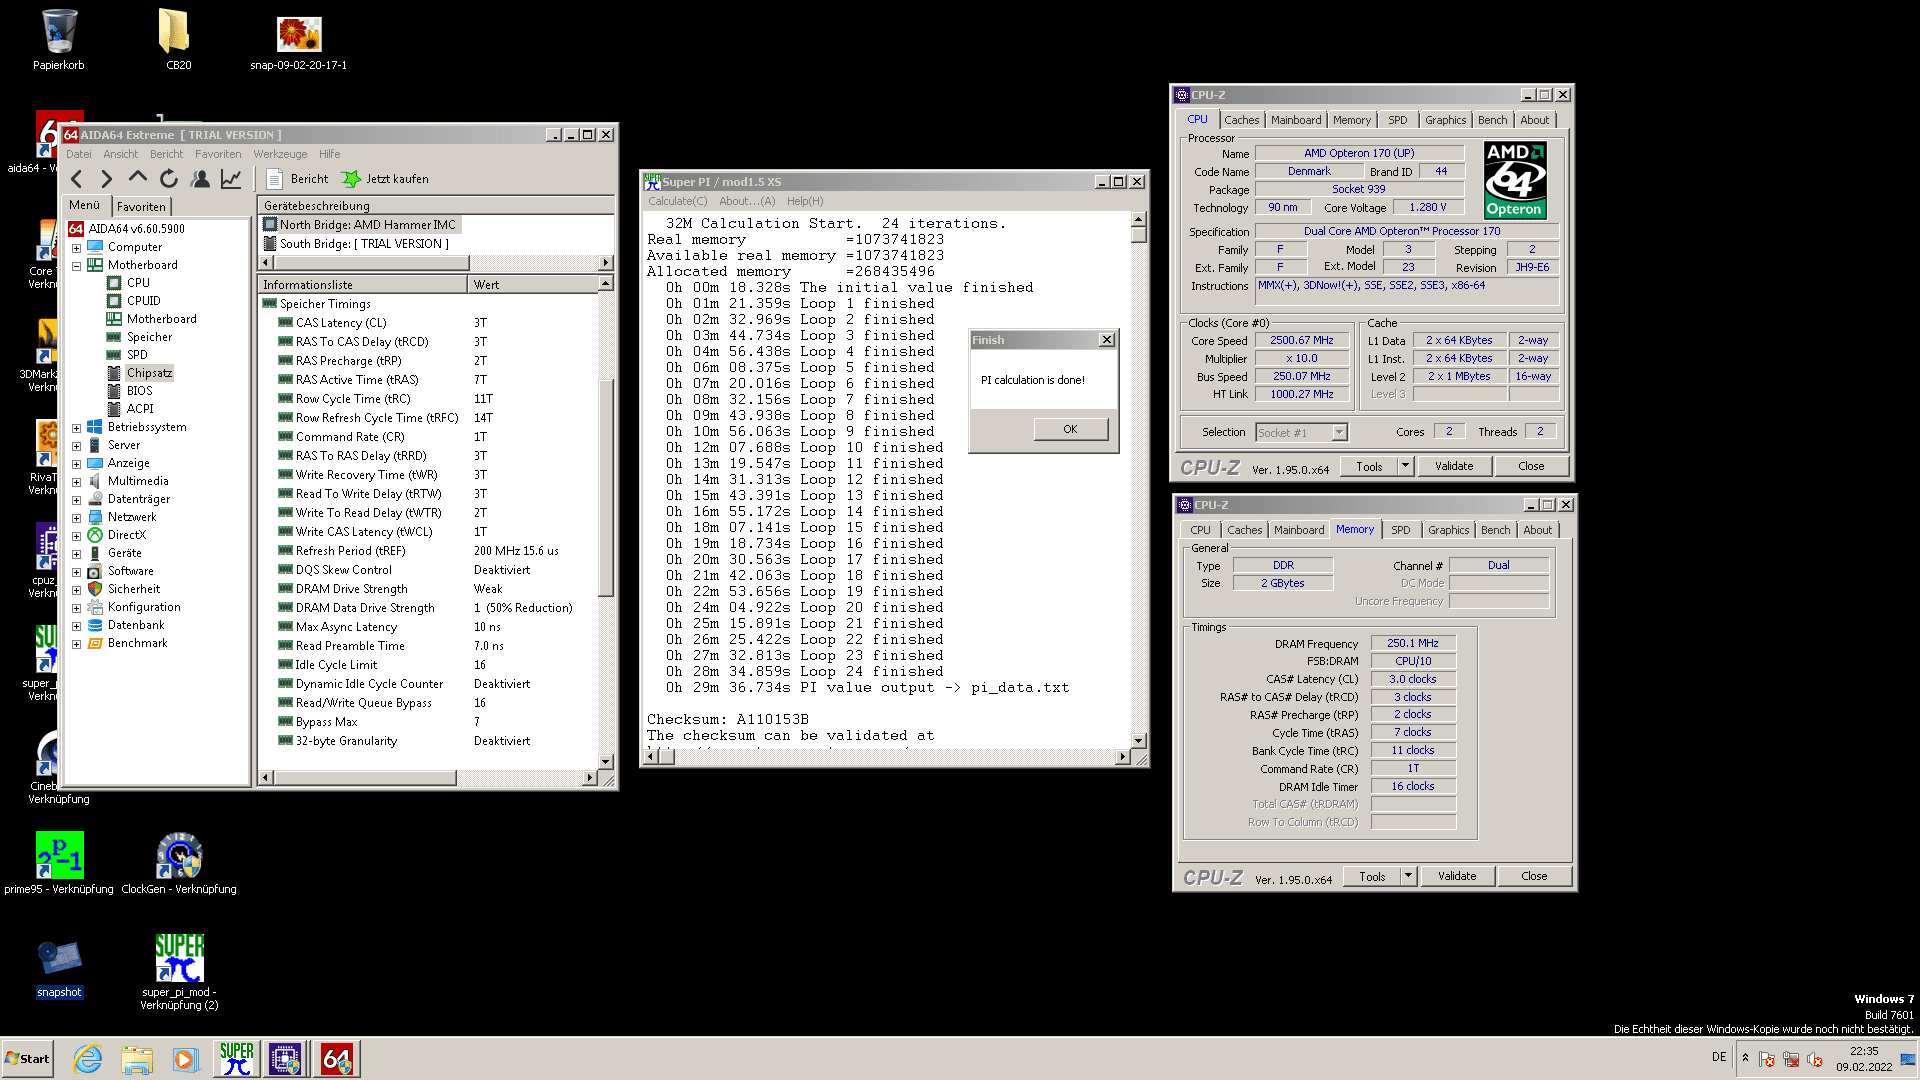Open Calculate(C) menu in Super PI
Viewport: 1920px width, 1080px height.
tap(677, 201)
